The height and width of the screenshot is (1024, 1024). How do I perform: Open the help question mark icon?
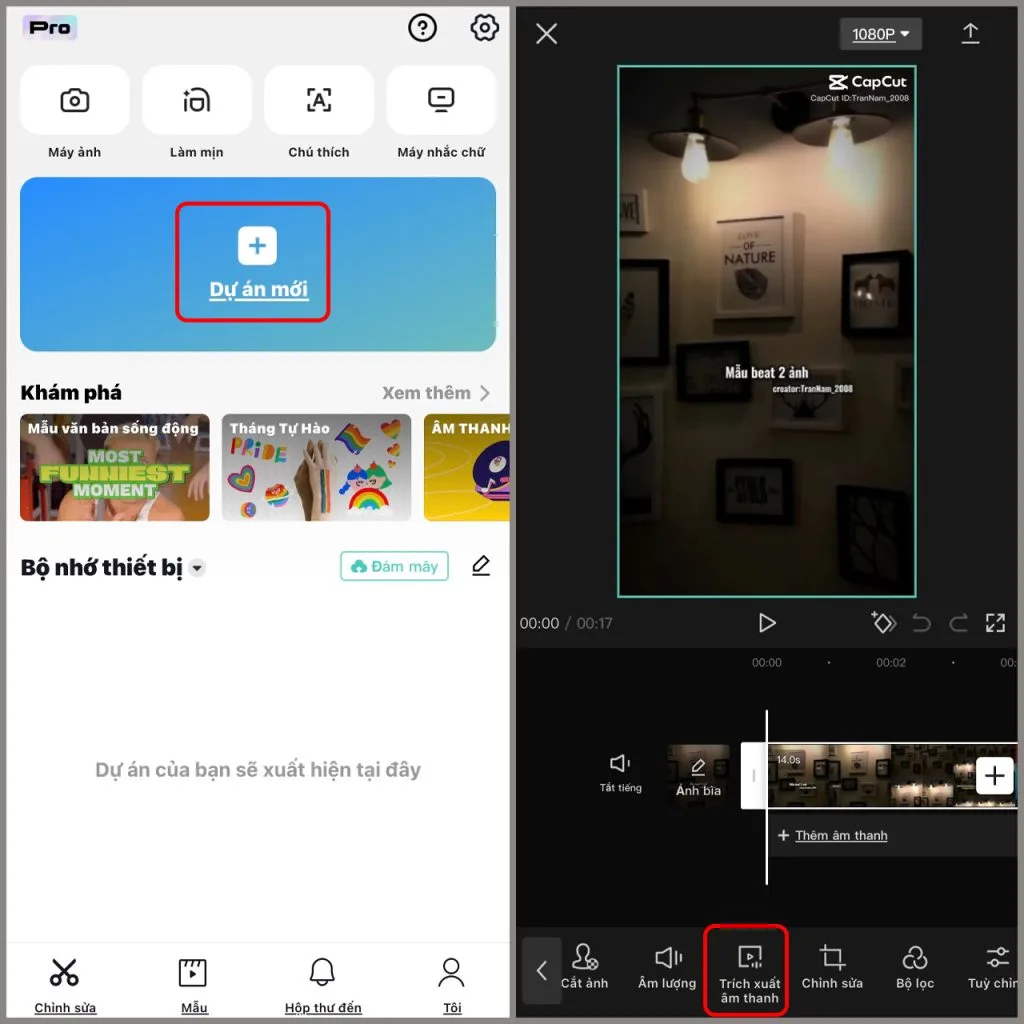click(423, 28)
